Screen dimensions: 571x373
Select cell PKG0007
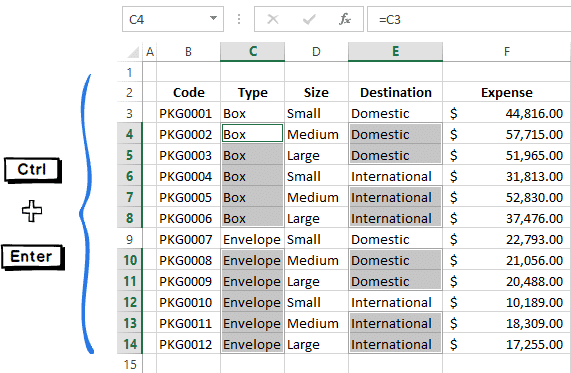[188, 239]
